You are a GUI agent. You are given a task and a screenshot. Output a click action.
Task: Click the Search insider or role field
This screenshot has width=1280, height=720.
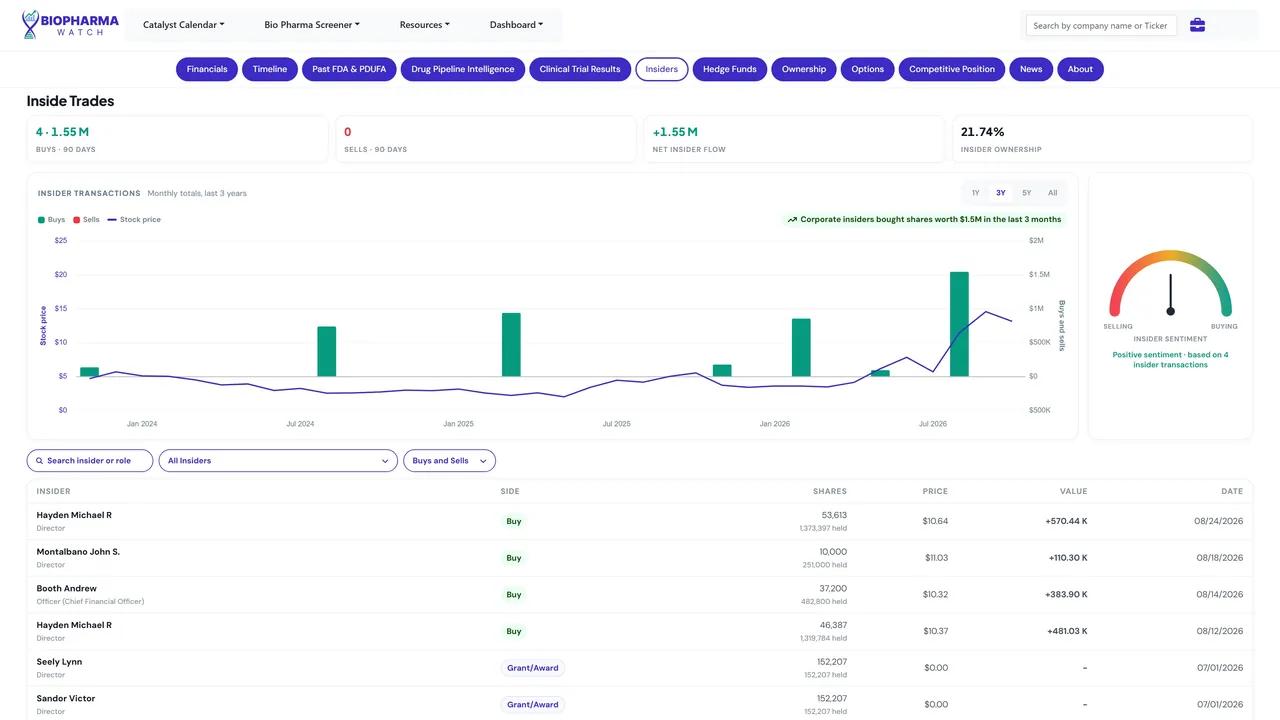pyautogui.click(x=90, y=461)
